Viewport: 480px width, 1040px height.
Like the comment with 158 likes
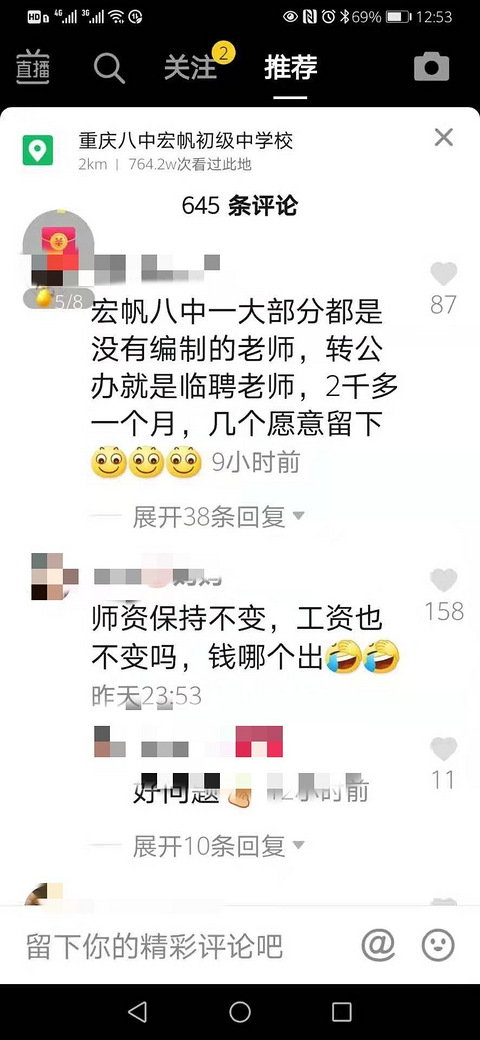click(444, 580)
